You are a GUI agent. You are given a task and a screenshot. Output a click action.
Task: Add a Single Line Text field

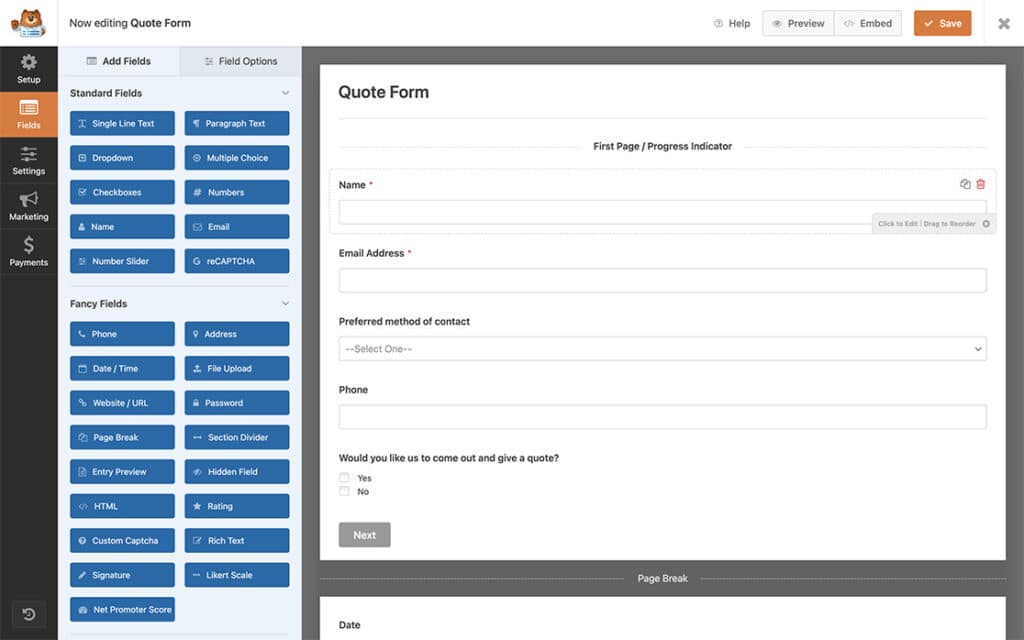click(122, 123)
